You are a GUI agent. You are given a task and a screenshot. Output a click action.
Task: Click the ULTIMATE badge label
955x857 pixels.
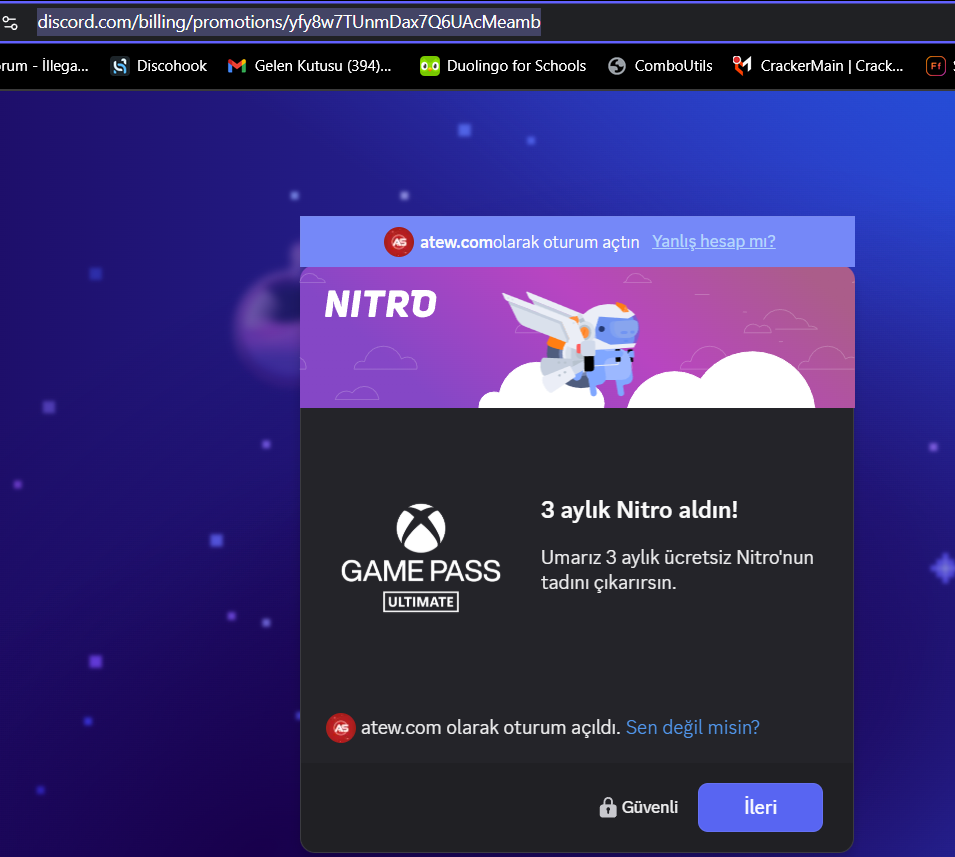click(x=421, y=602)
